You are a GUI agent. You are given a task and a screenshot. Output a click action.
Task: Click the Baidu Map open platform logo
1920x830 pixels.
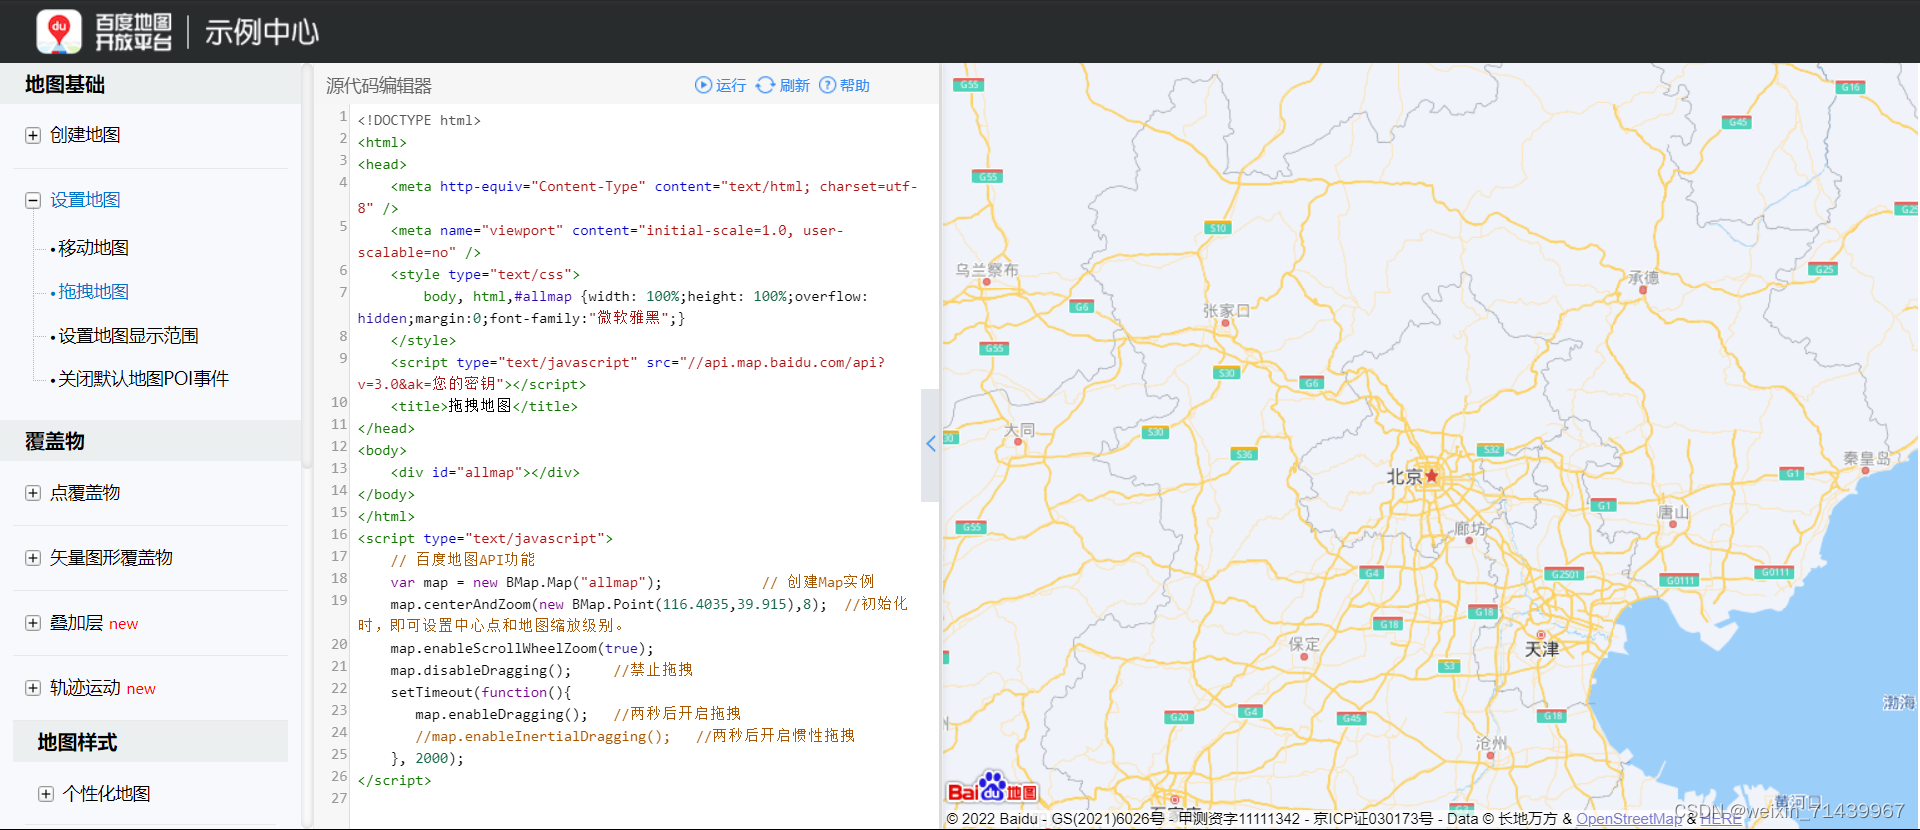point(105,32)
